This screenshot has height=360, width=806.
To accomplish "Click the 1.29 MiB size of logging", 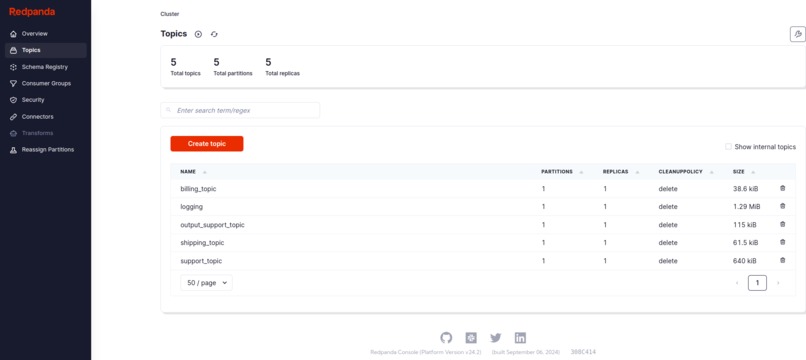I will coord(746,207).
